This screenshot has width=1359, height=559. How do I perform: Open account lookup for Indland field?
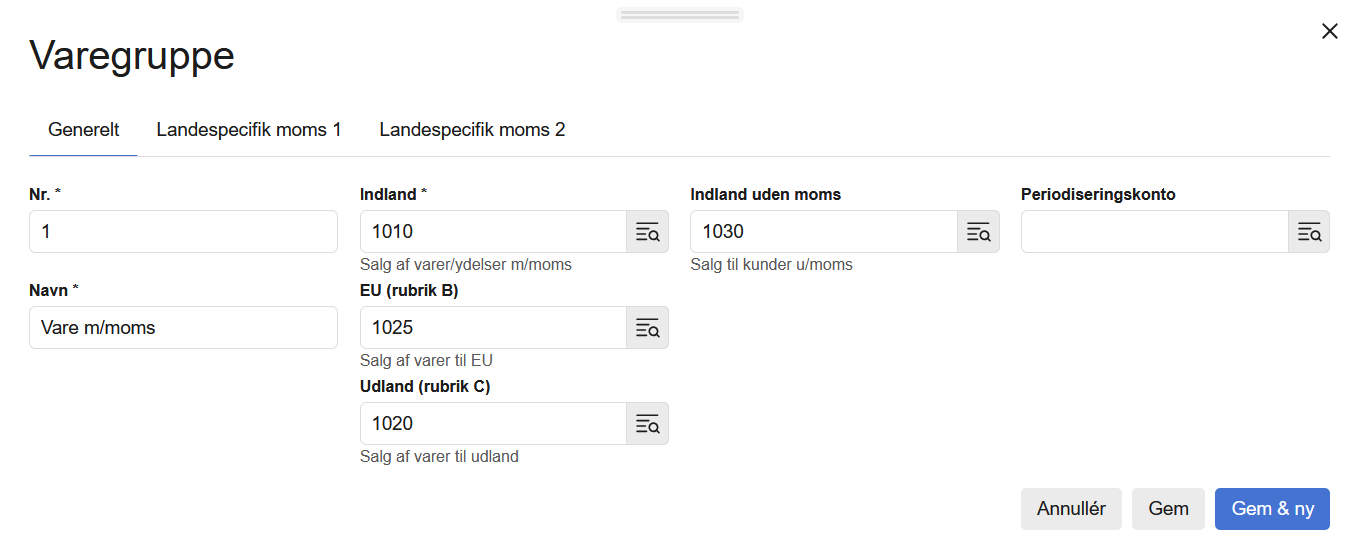[647, 232]
